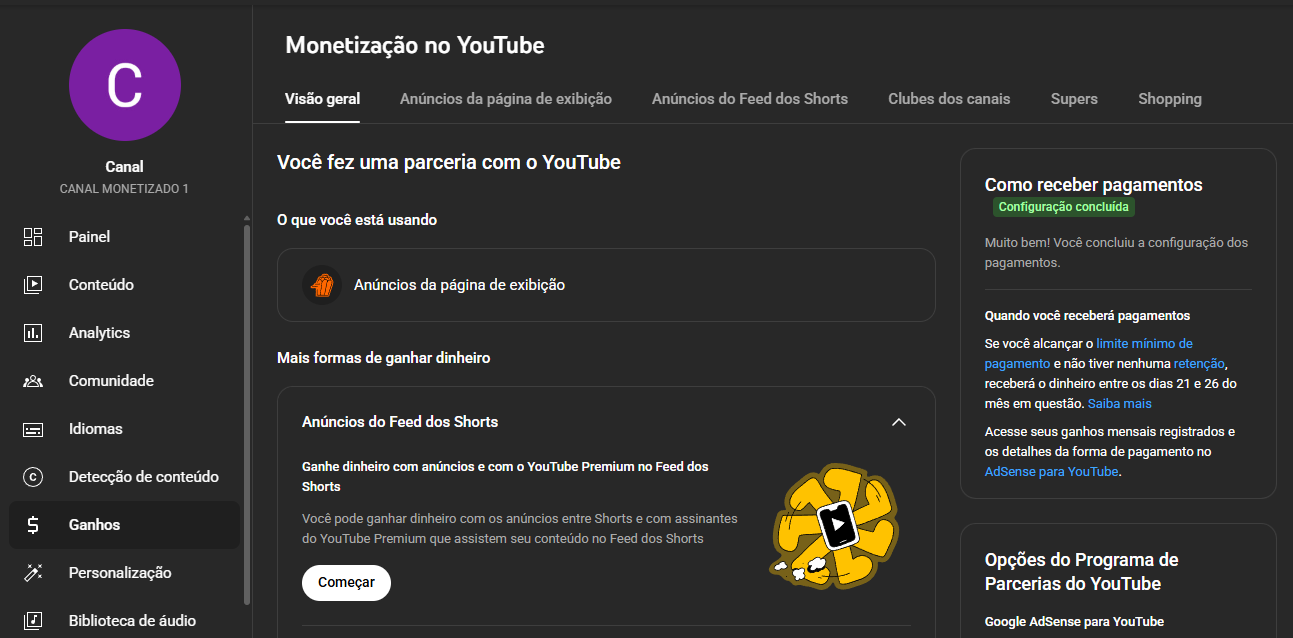Image resolution: width=1293 pixels, height=638 pixels.
Task: Click the Monetização no YouTube page title
Action: [415, 45]
